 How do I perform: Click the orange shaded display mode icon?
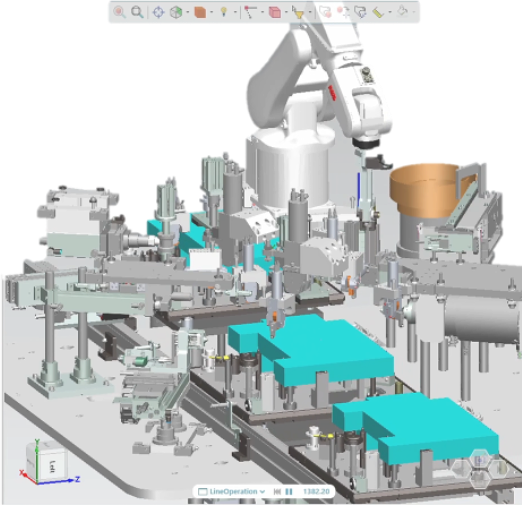tap(200, 12)
